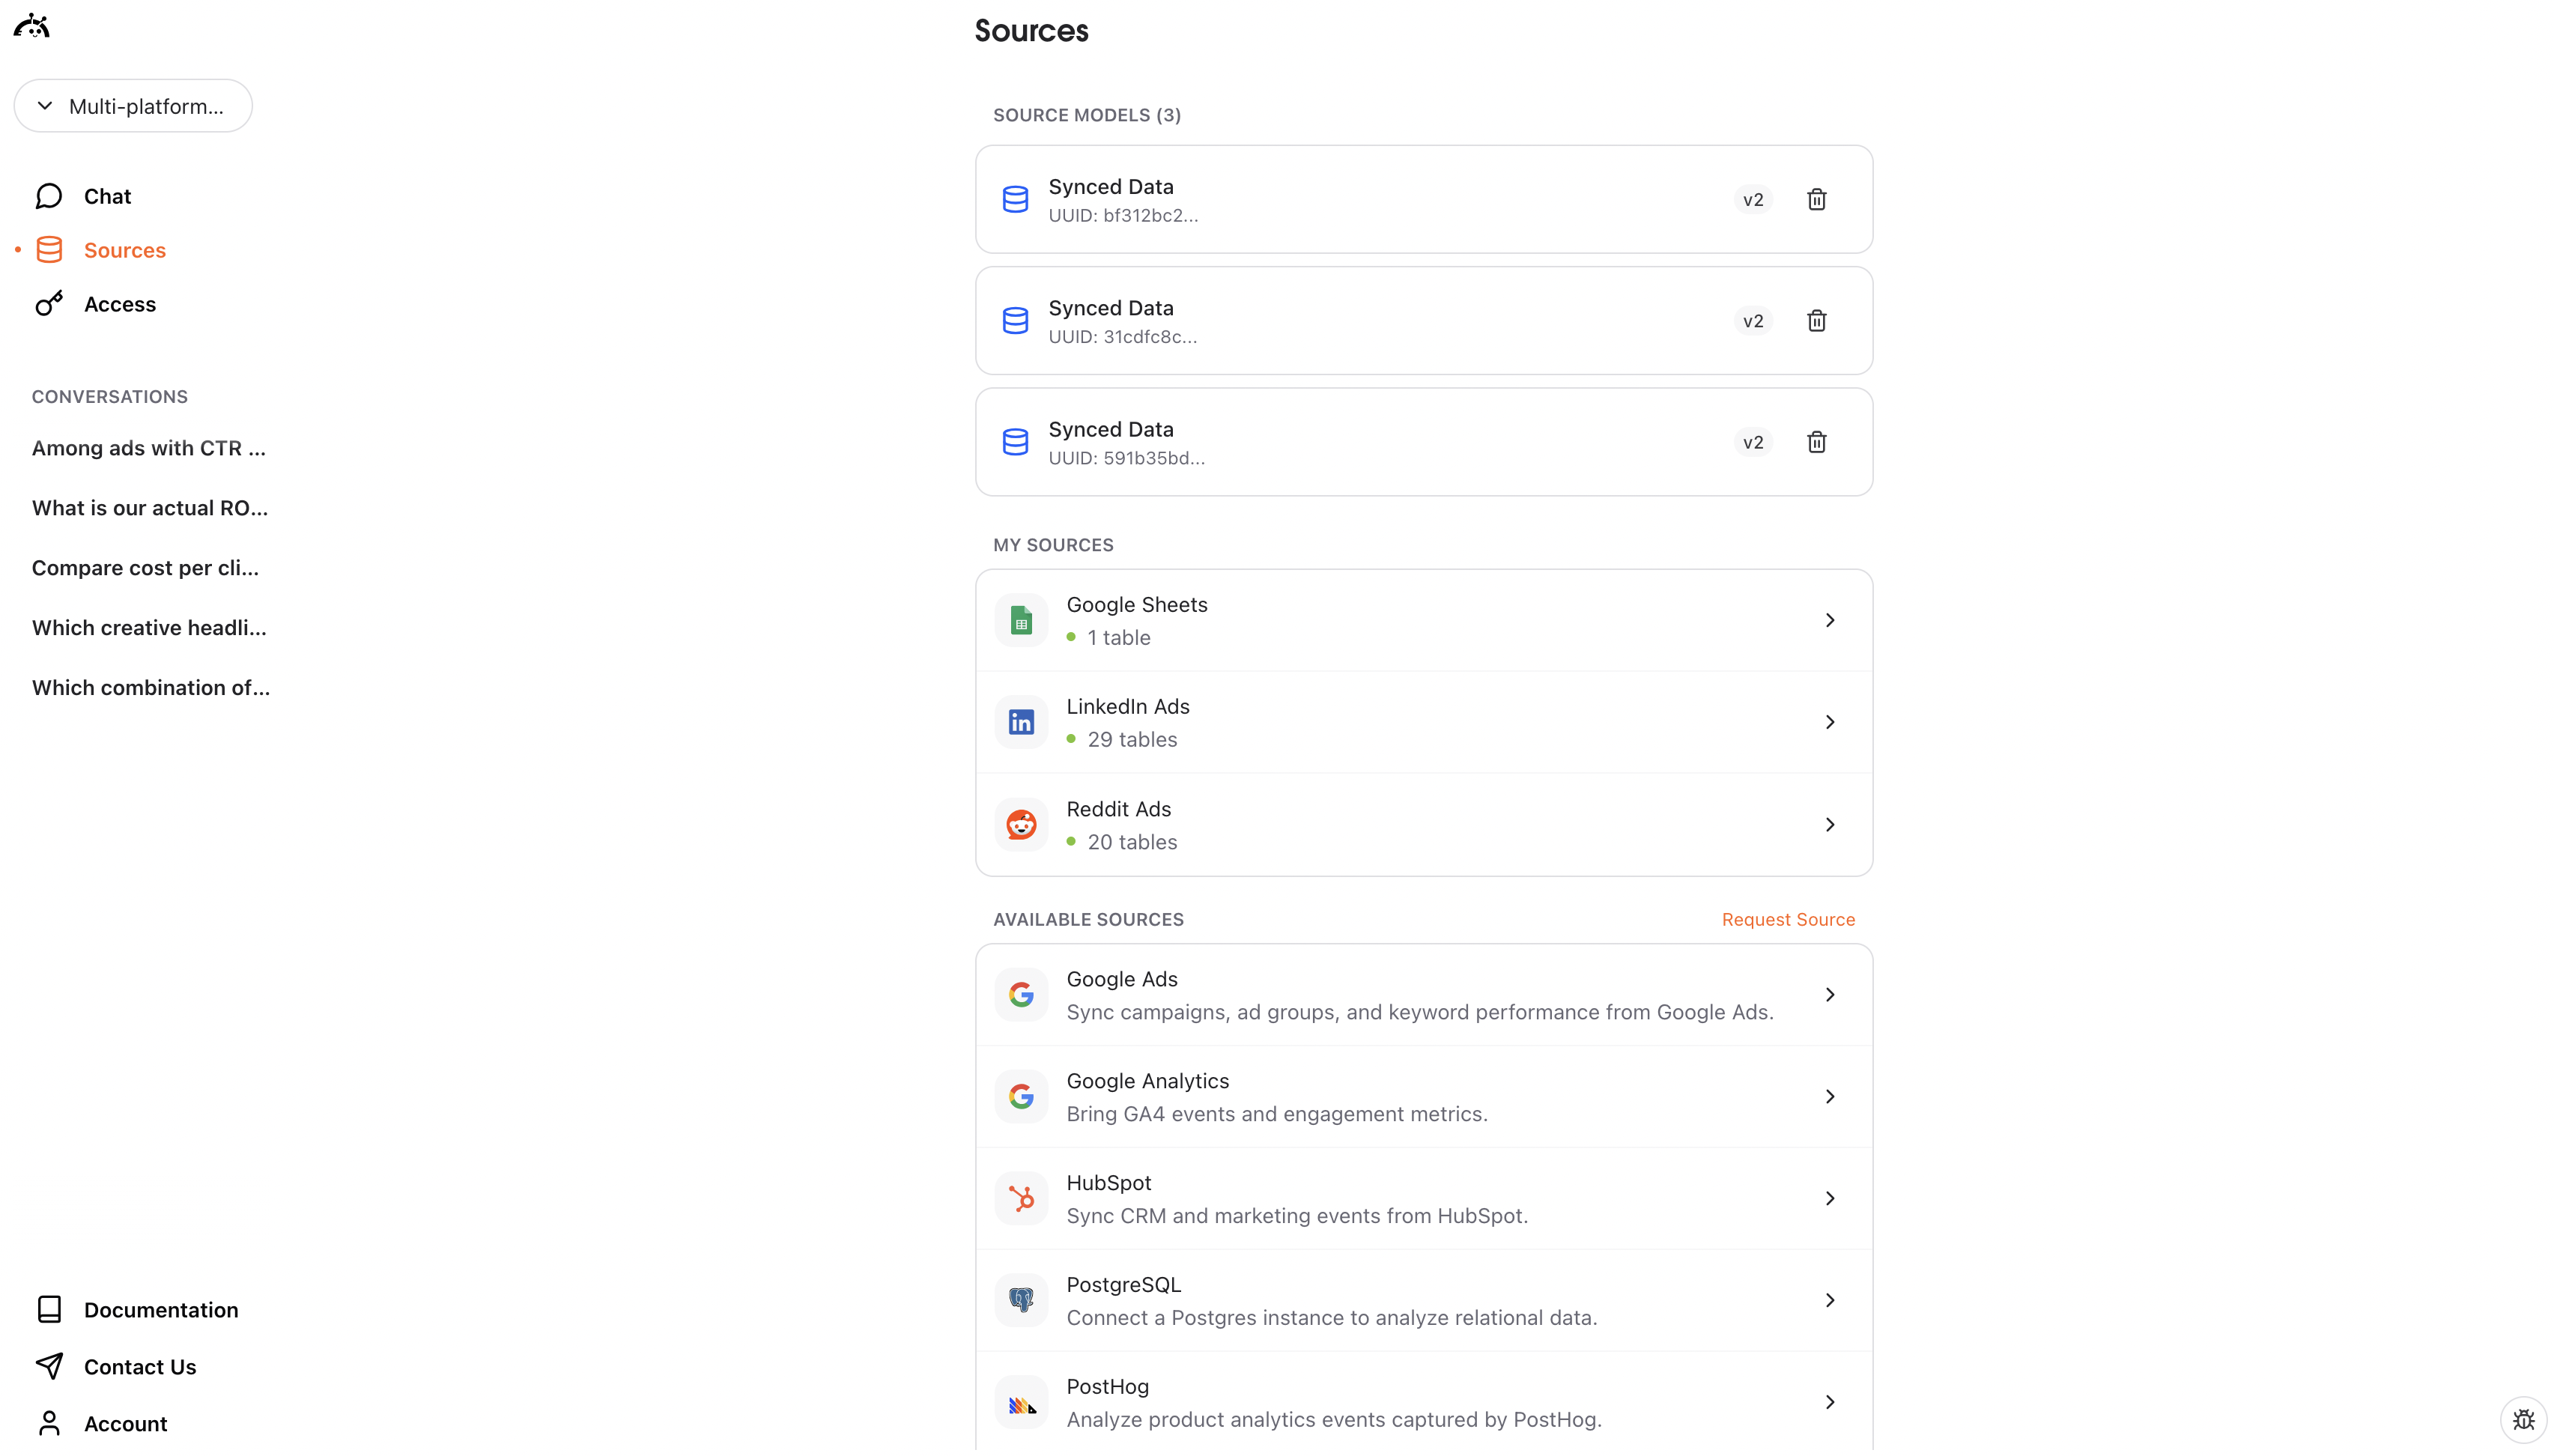Click the app logo in top-left corner

pos(32,26)
